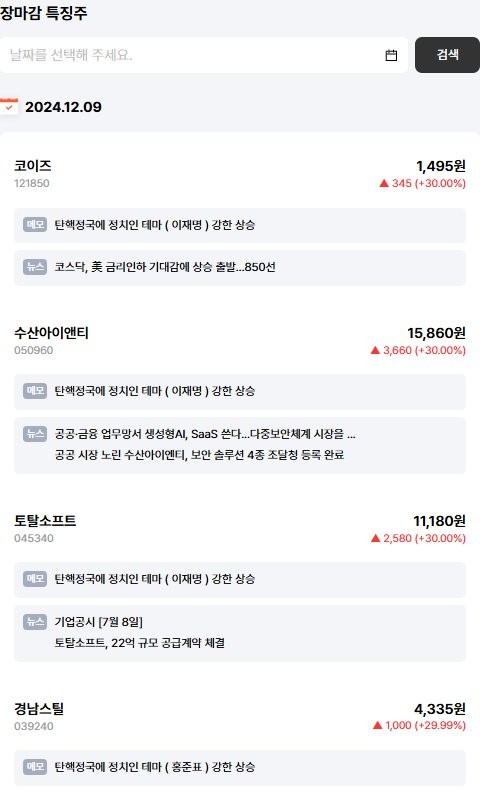Focus the 날짜를 선택해 주세요 date input
The image size is (480, 794).
204,55
